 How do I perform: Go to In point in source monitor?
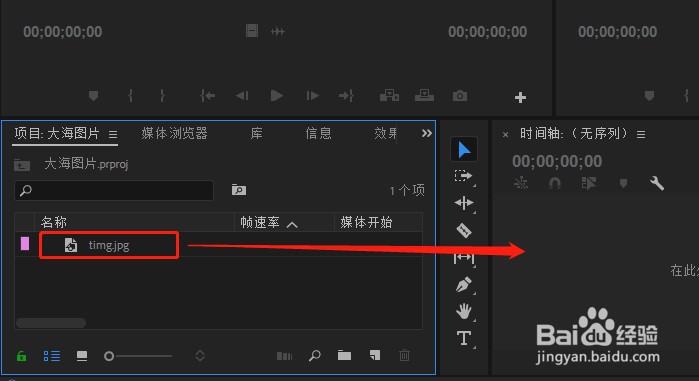click(x=207, y=96)
